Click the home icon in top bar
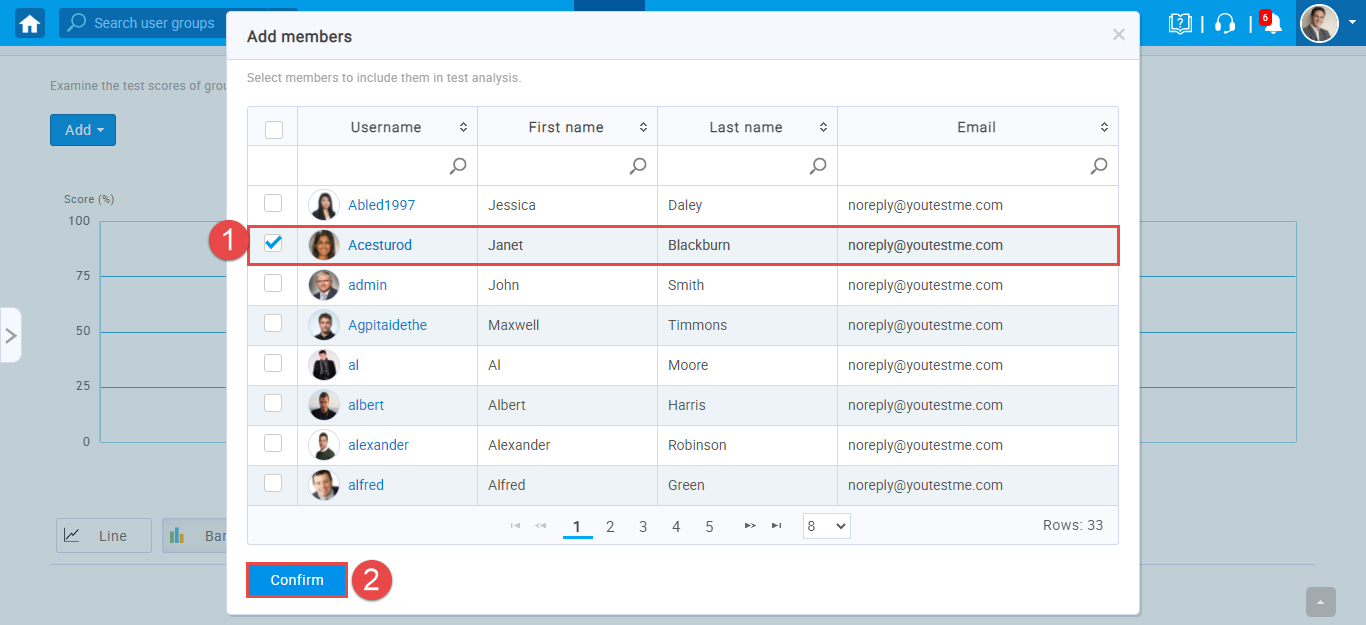This screenshot has width=1366, height=625. 30,23
